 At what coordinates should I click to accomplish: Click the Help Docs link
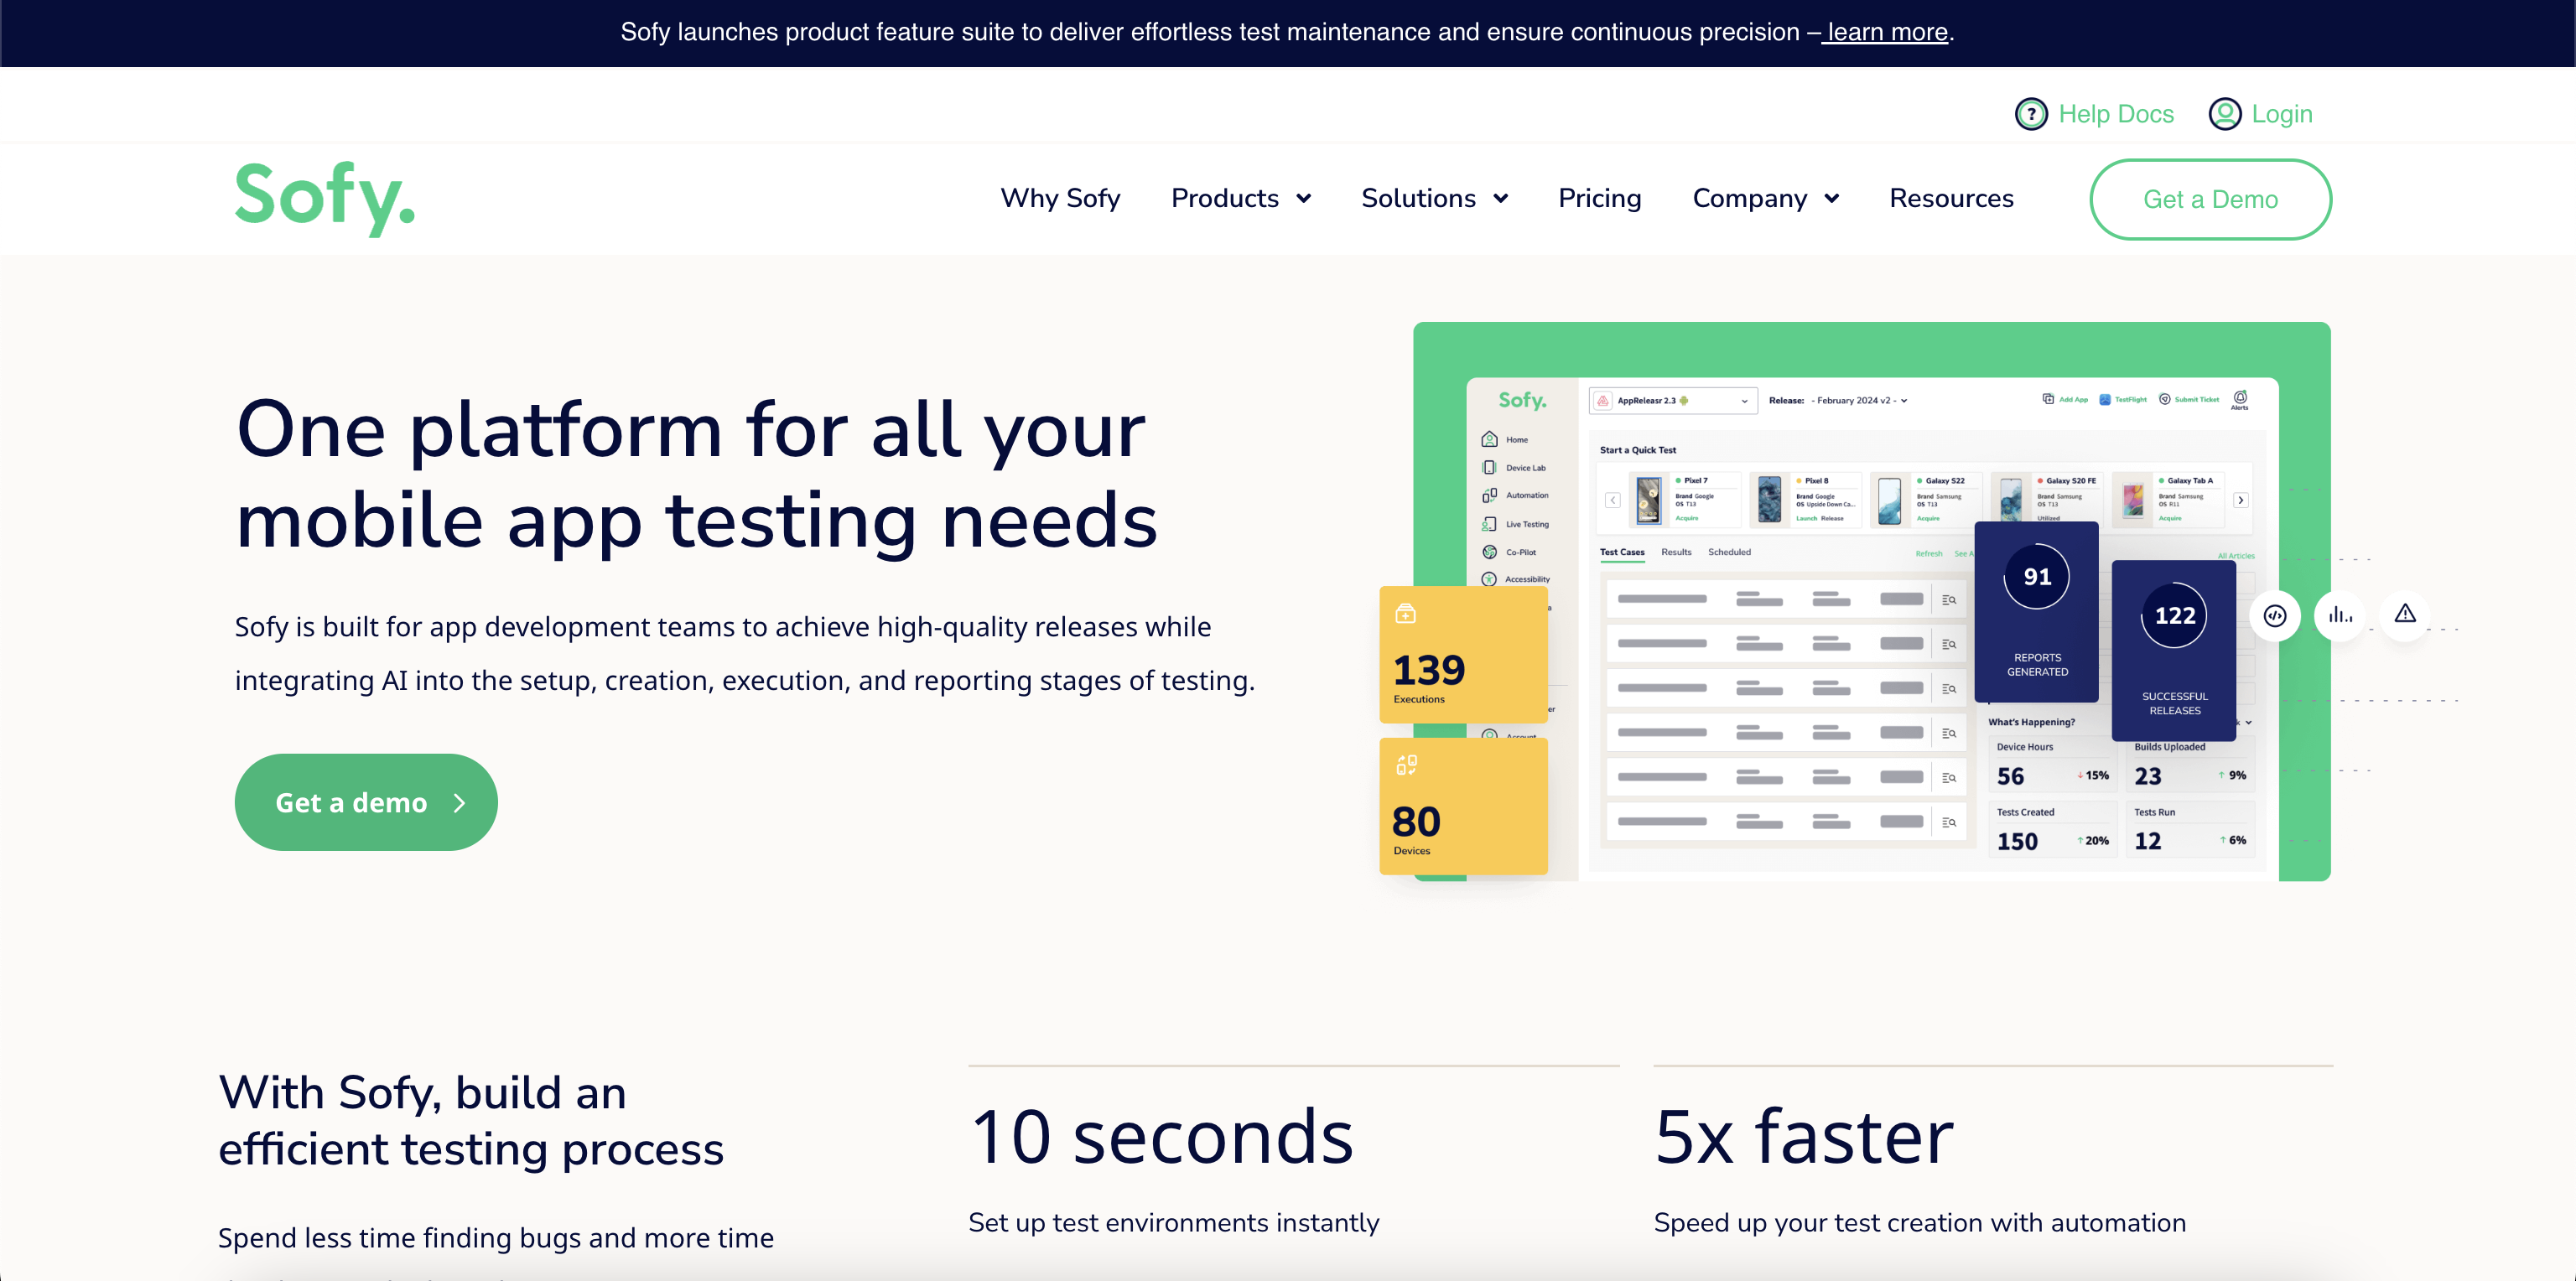(2115, 114)
